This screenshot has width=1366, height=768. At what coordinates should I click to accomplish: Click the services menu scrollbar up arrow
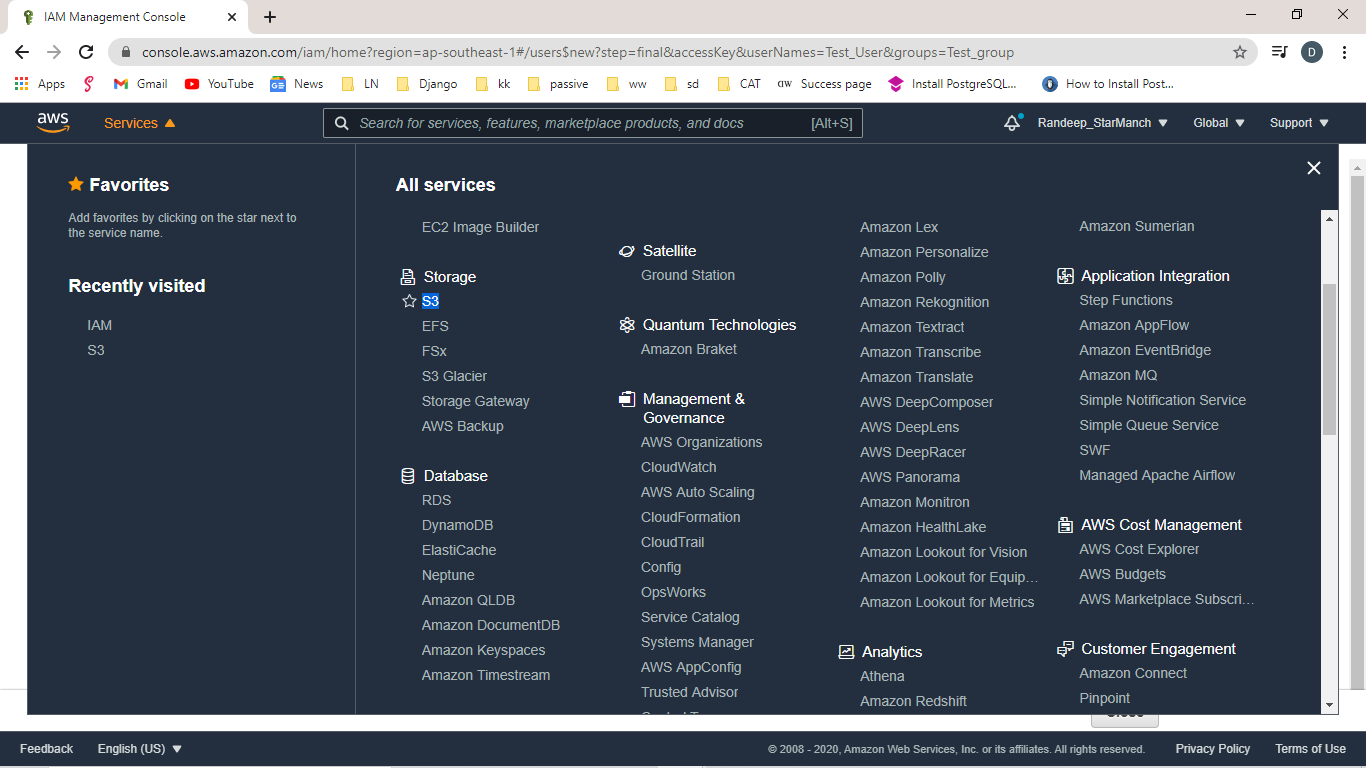point(1329,217)
